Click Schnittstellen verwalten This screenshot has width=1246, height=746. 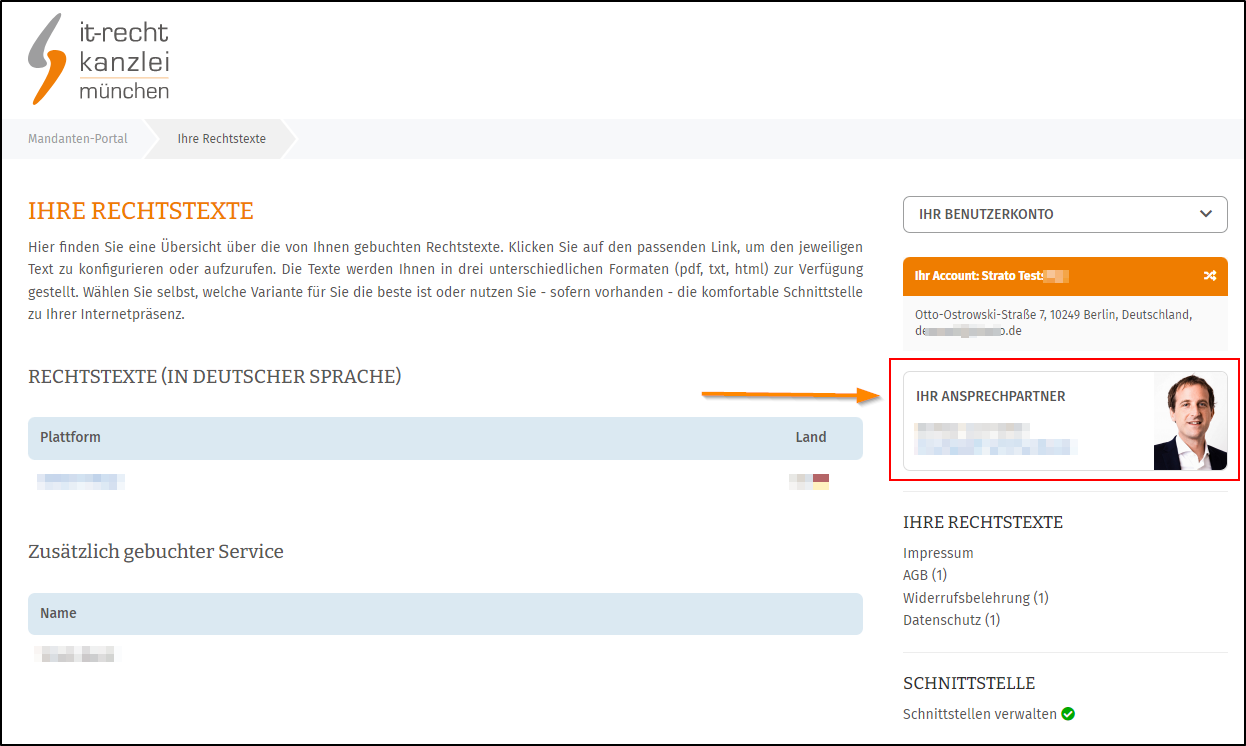(x=980, y=713)
